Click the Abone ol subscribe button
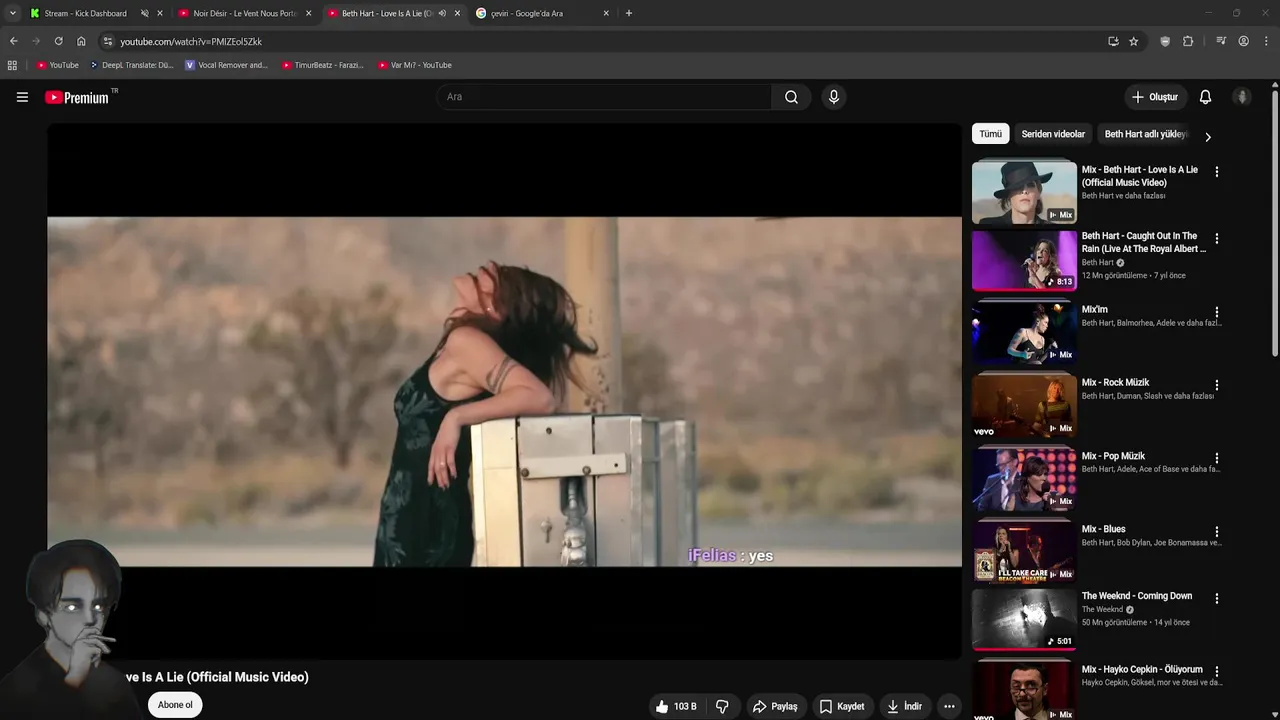 (175, 705)
